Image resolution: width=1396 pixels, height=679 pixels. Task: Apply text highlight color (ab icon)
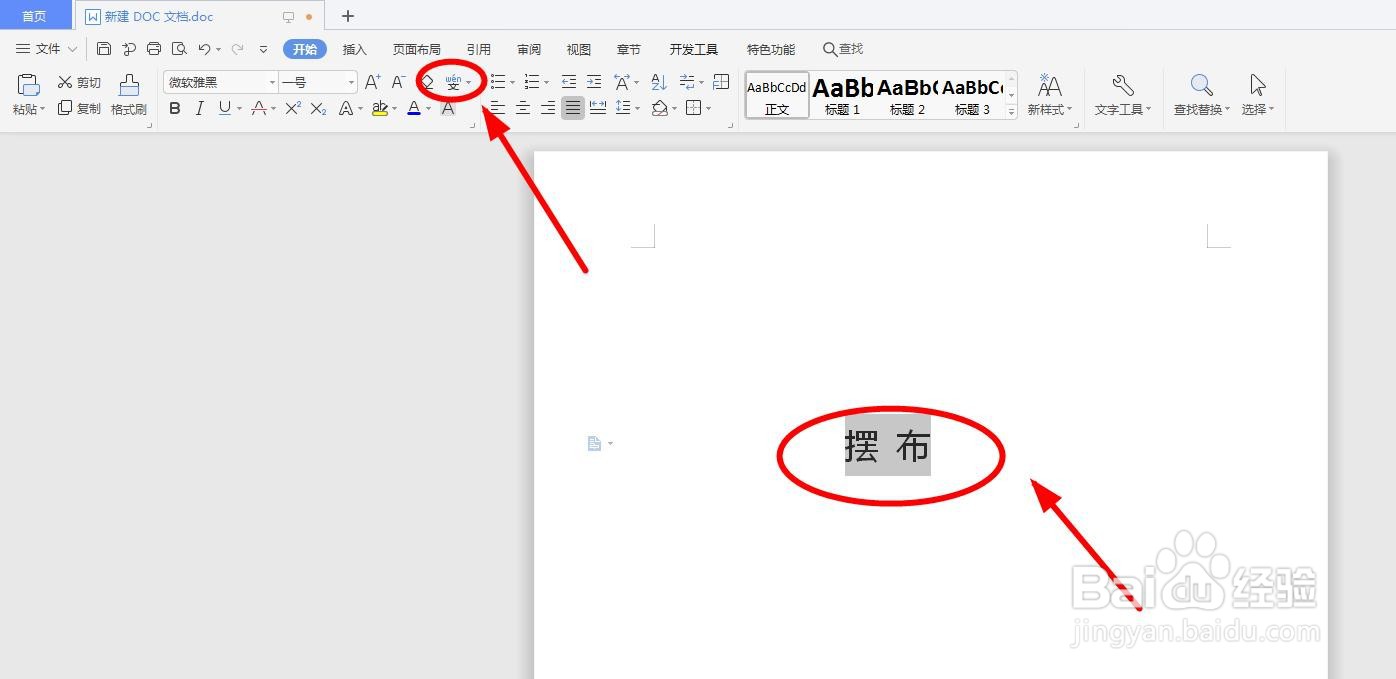tap(380, 108)
